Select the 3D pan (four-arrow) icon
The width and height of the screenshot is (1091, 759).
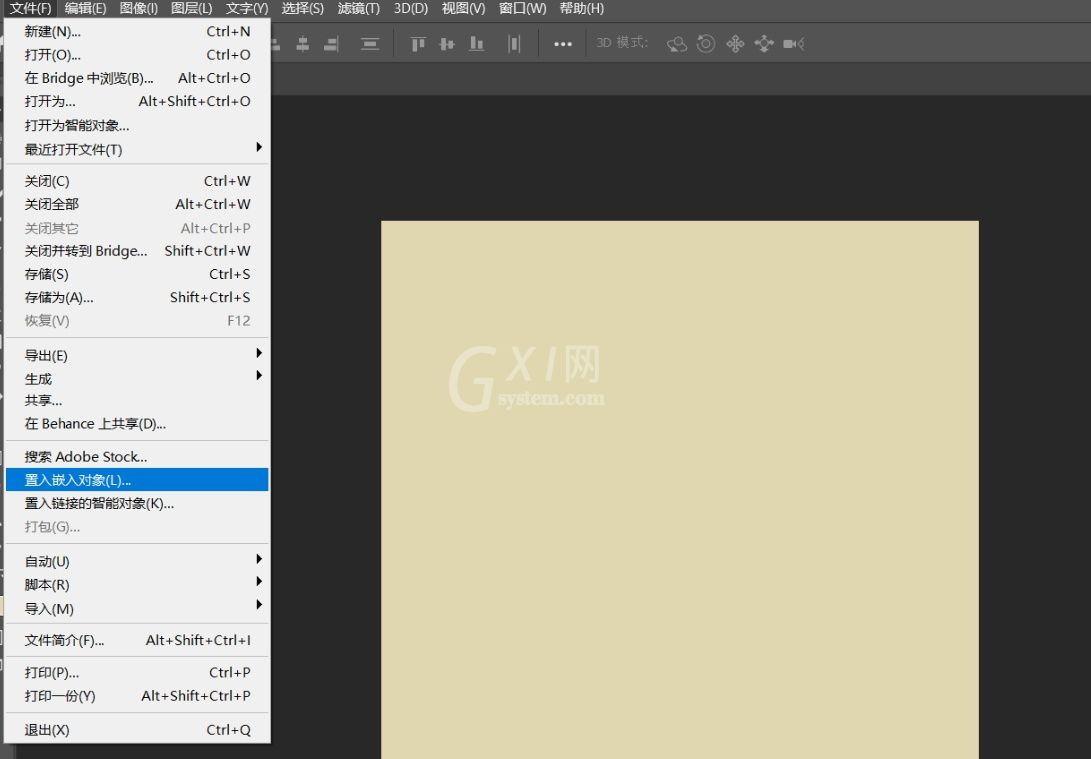pos(735,44)
